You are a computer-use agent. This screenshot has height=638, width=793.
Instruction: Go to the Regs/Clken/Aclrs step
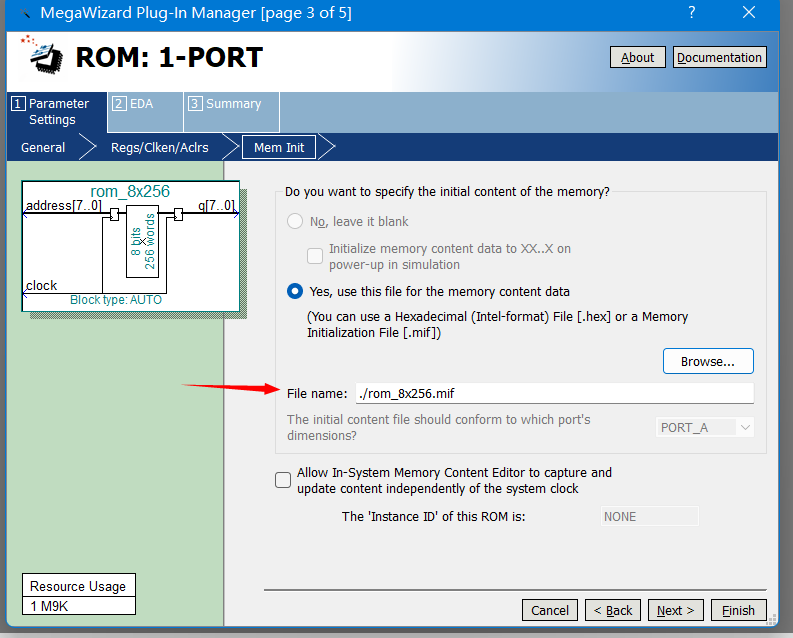click(160, 148)
